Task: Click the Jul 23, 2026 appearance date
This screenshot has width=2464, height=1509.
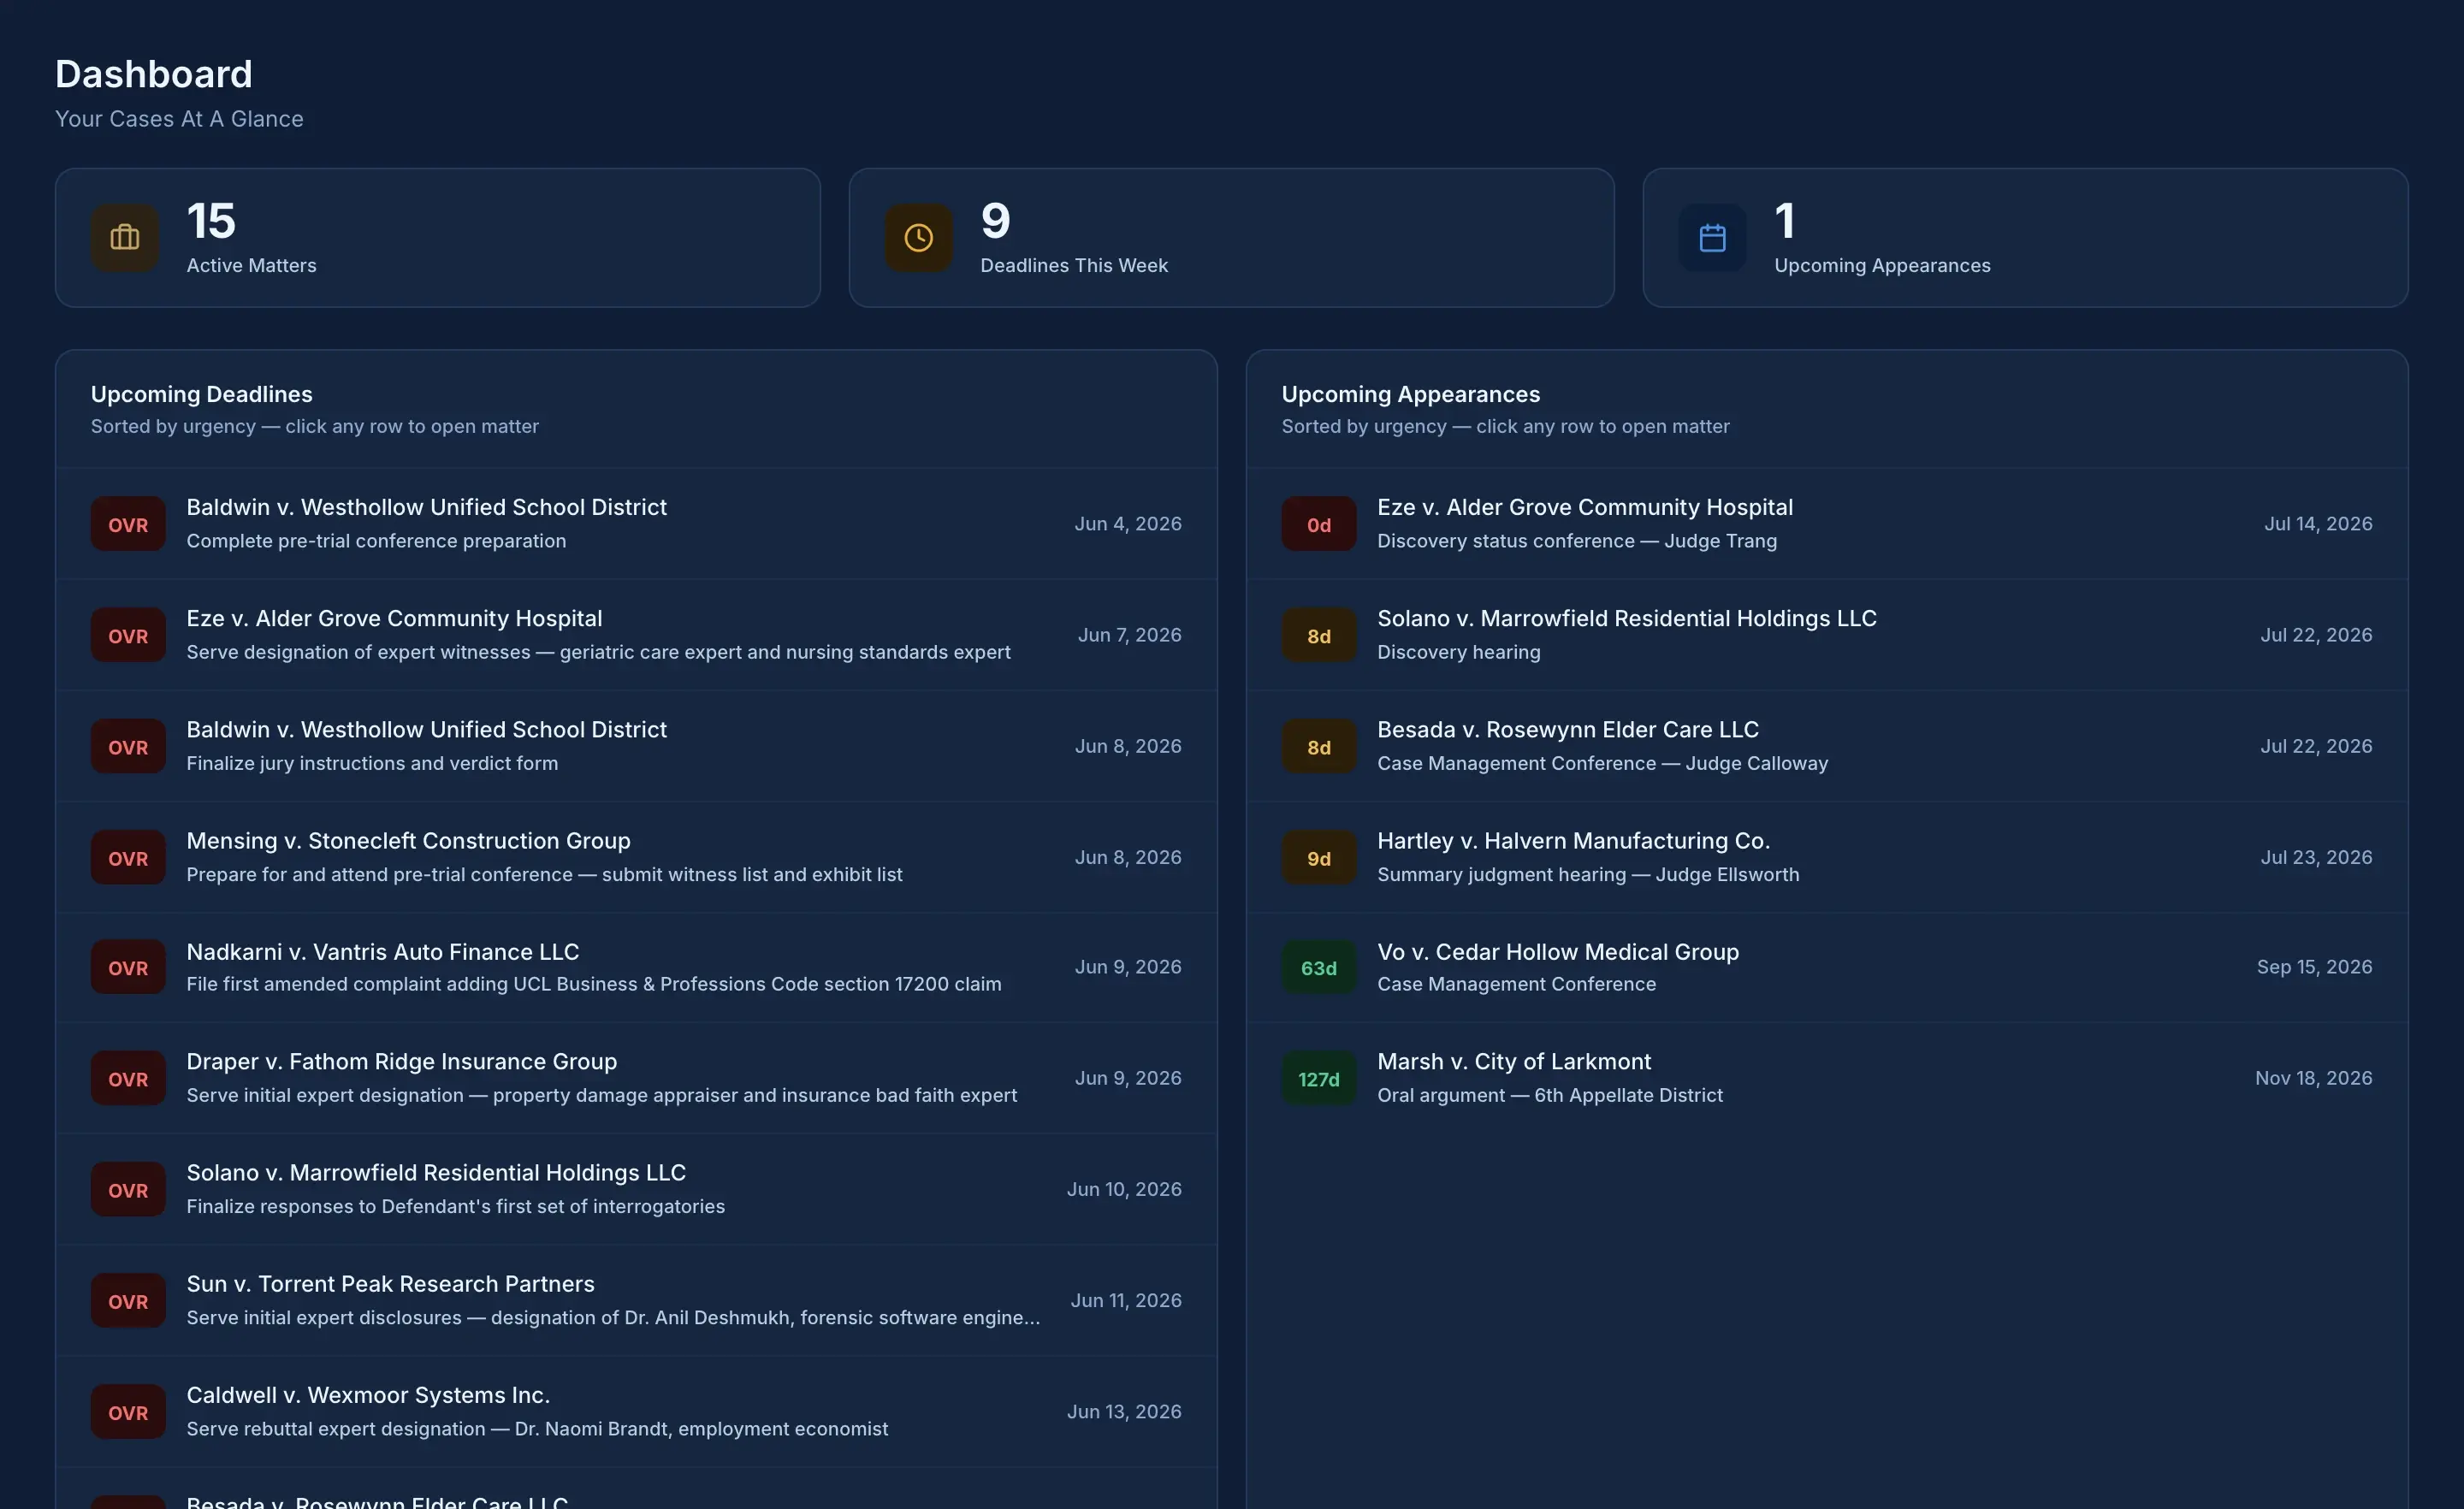Action: tap(2316, 857)
